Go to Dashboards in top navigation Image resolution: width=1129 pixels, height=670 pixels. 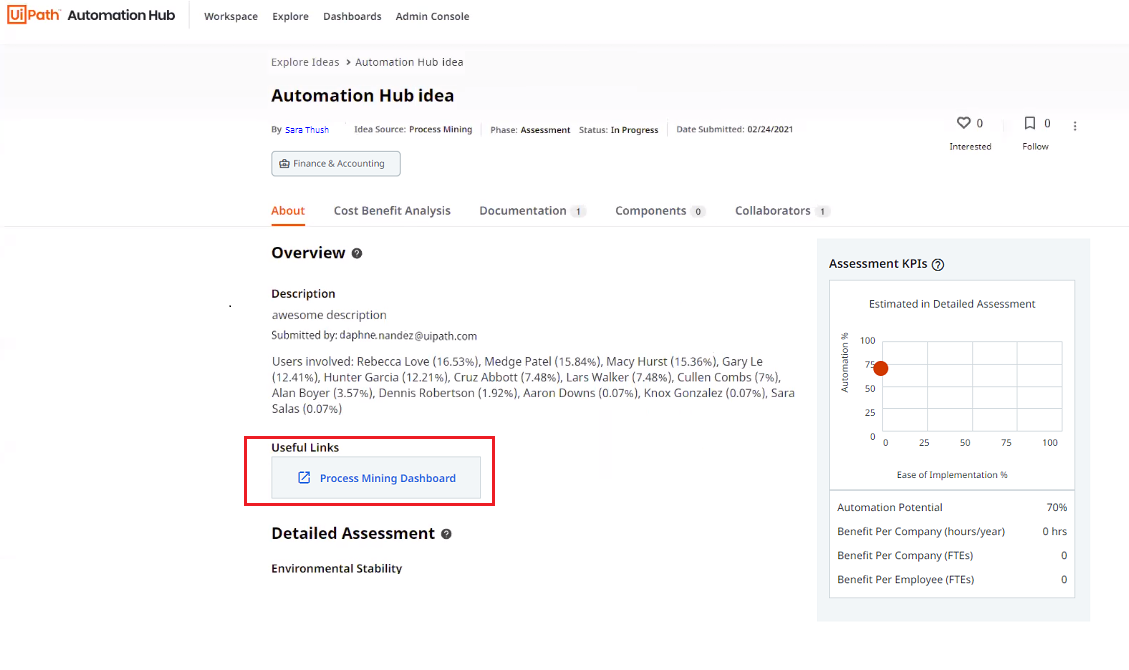point(352,16)
